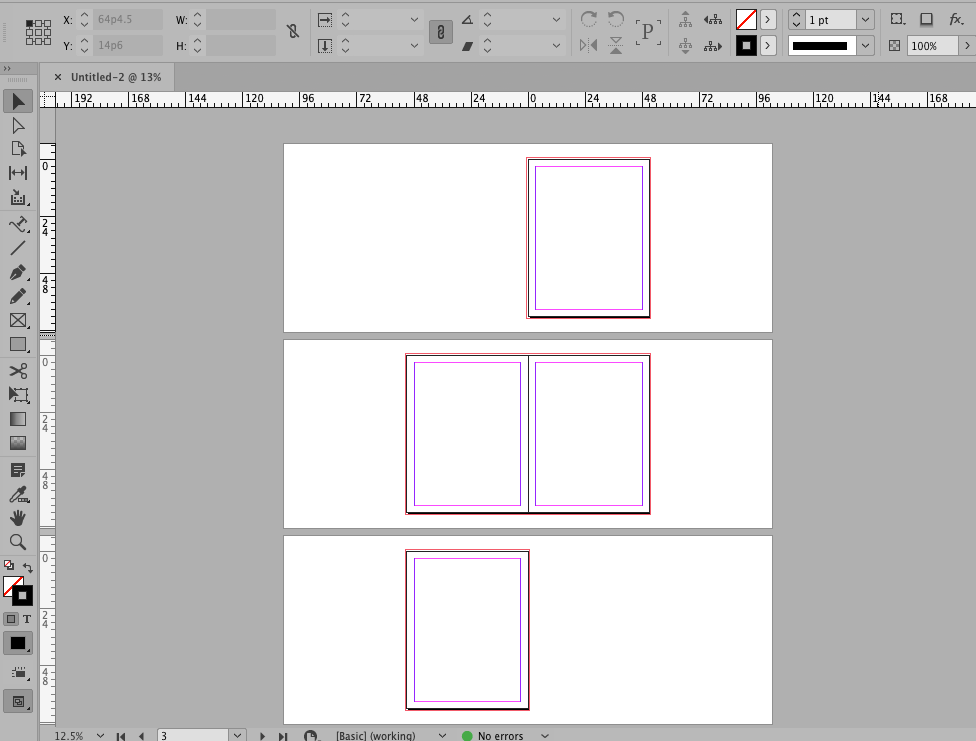Open corner options icon

(897, 19)
